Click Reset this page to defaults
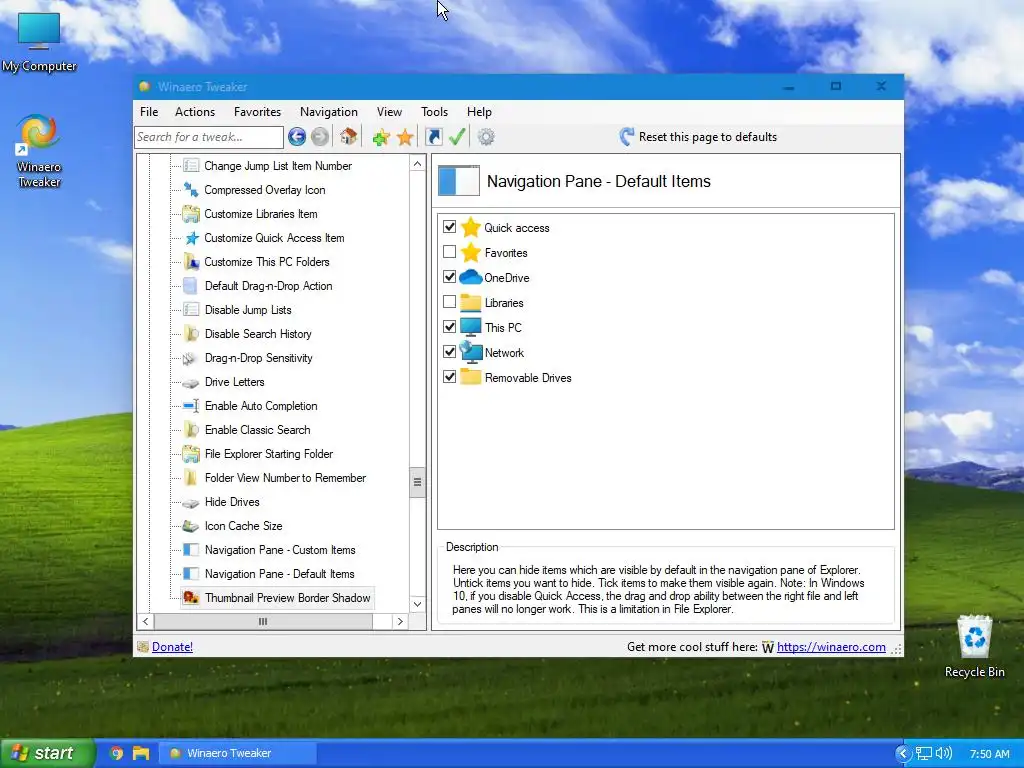1024x768 pixels. pyautogui.click(x=698, y=136)
